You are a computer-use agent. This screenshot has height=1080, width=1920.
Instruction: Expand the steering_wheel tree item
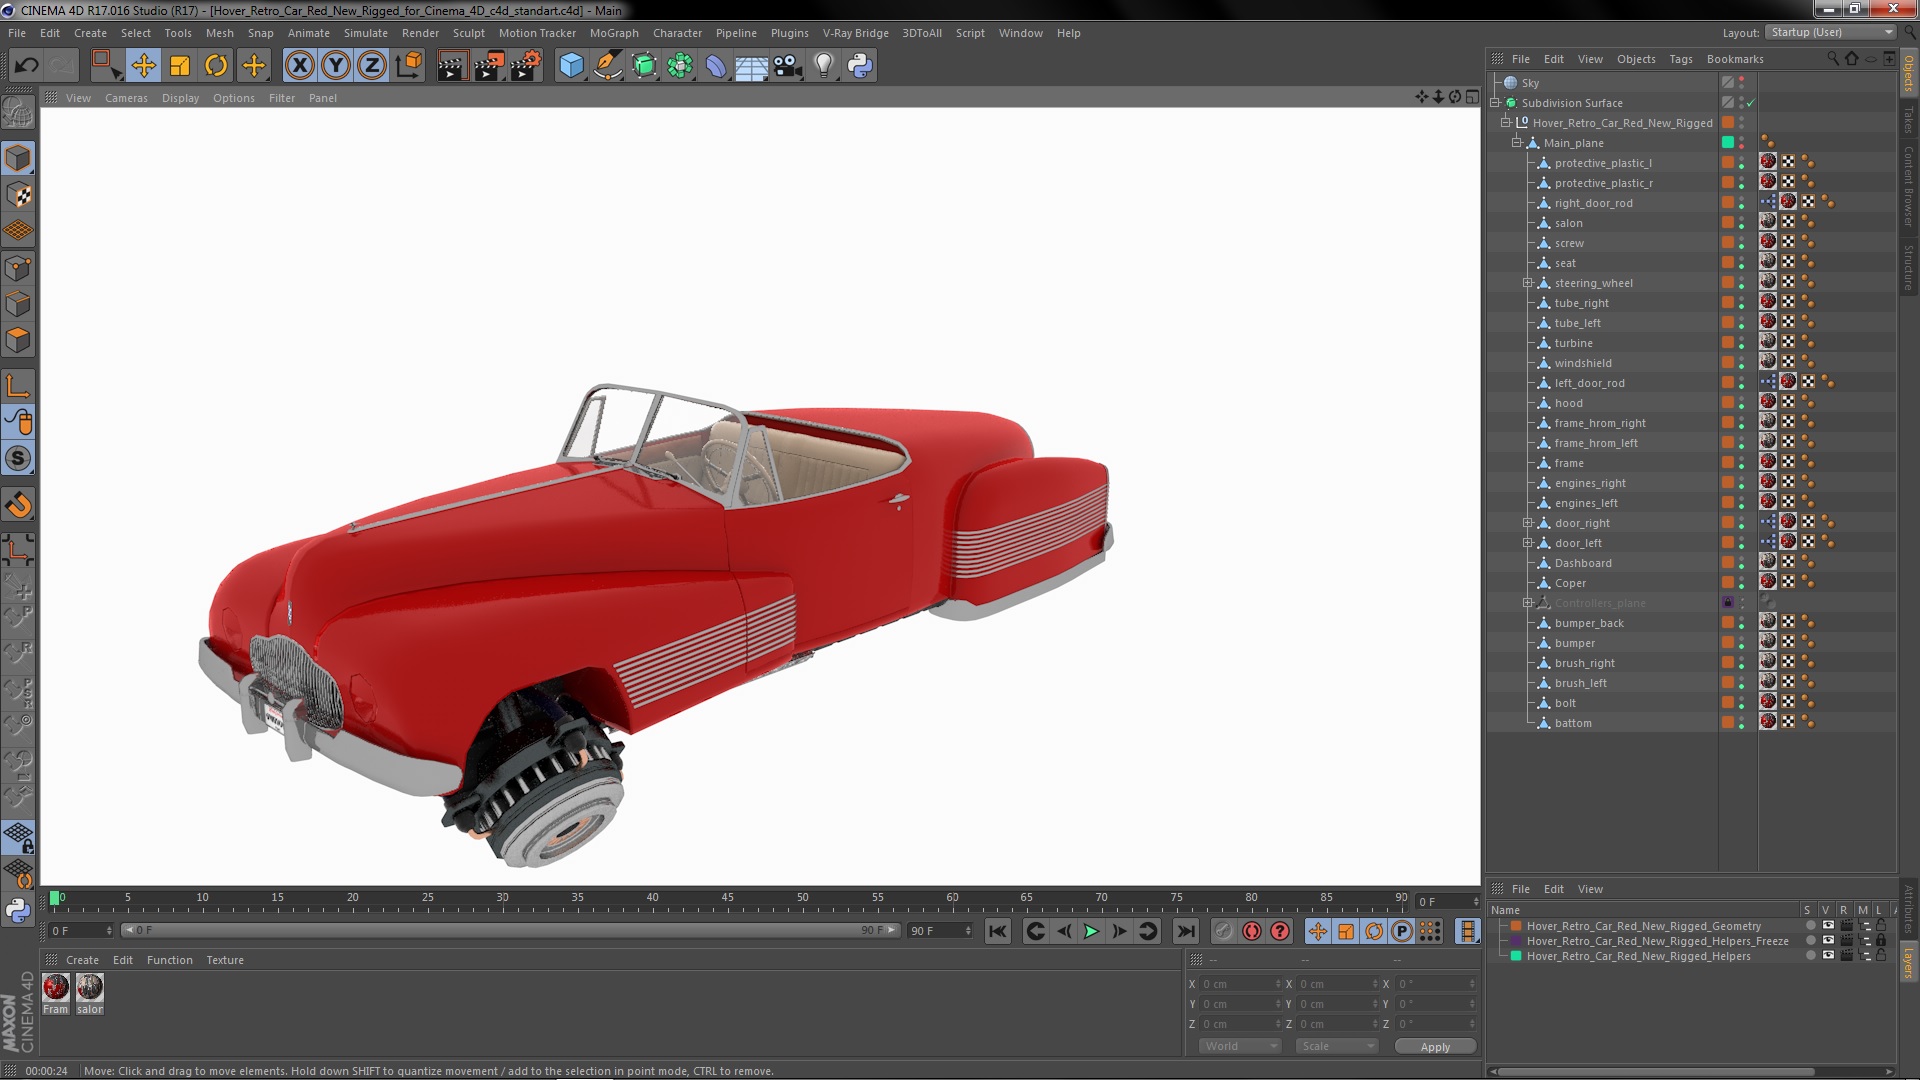(1528, 283)
